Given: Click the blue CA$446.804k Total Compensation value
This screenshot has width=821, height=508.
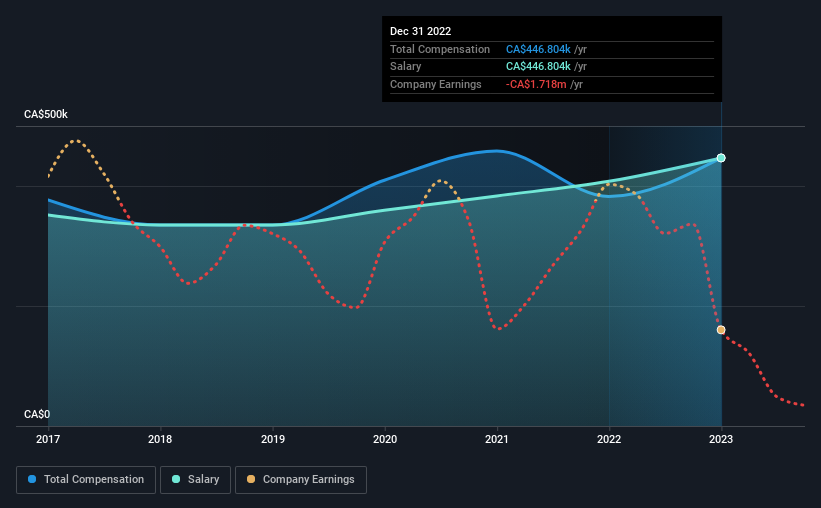Looking at the screenshot, I should coord(538,49).
